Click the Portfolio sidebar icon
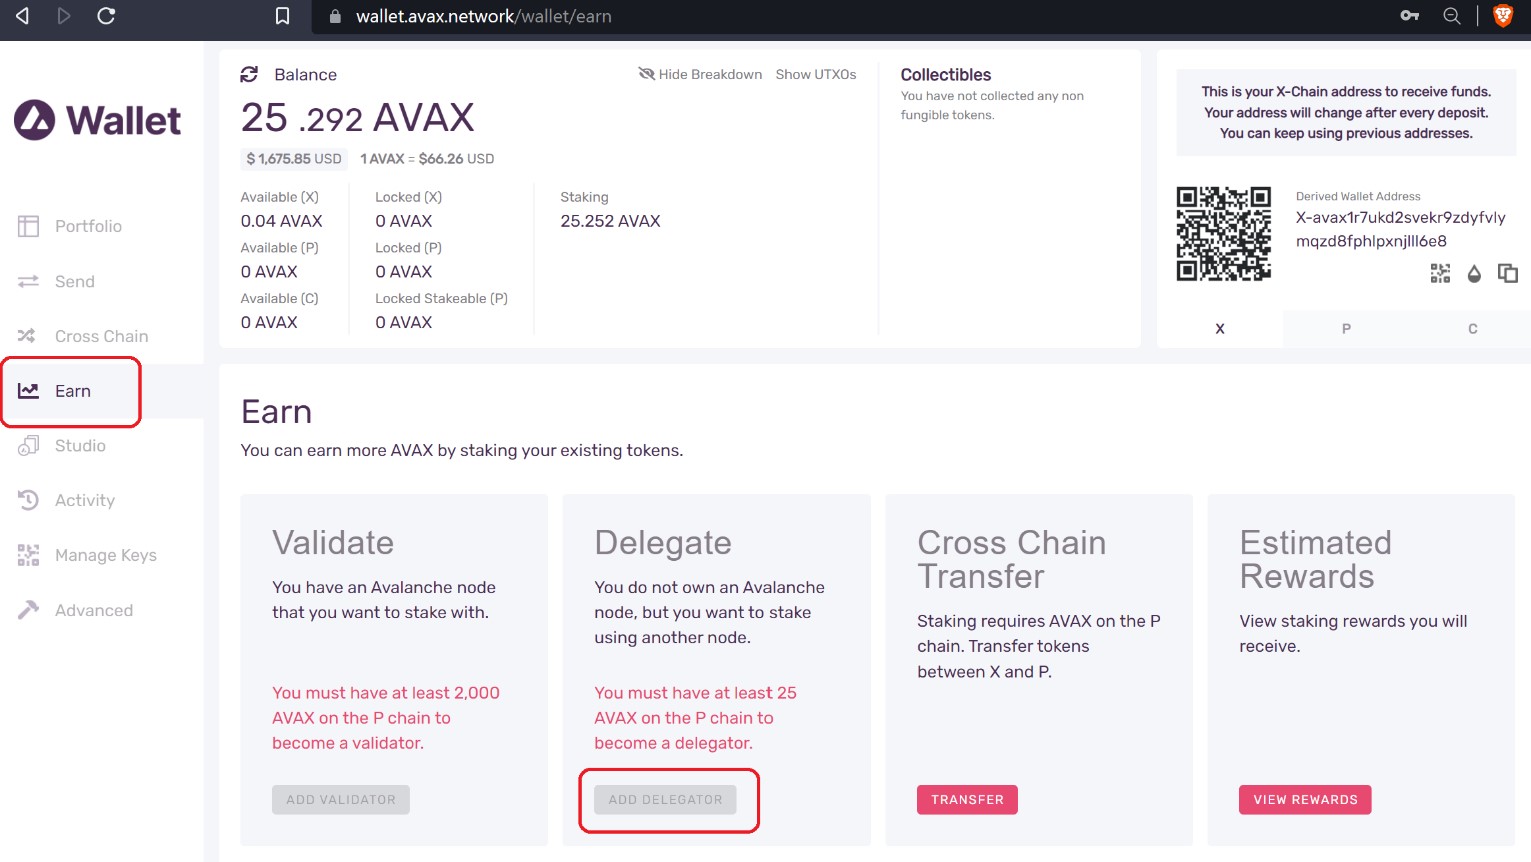Image resolution: width=1531 pixels, height=862 pixels. pos(28,226)
